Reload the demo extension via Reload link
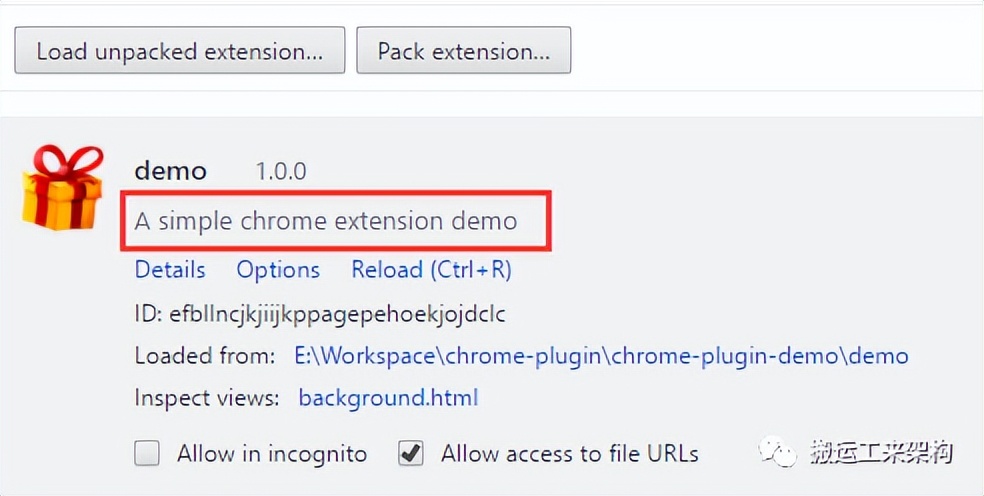The height and width of the screenshot is (496, 984). (431, 270)
